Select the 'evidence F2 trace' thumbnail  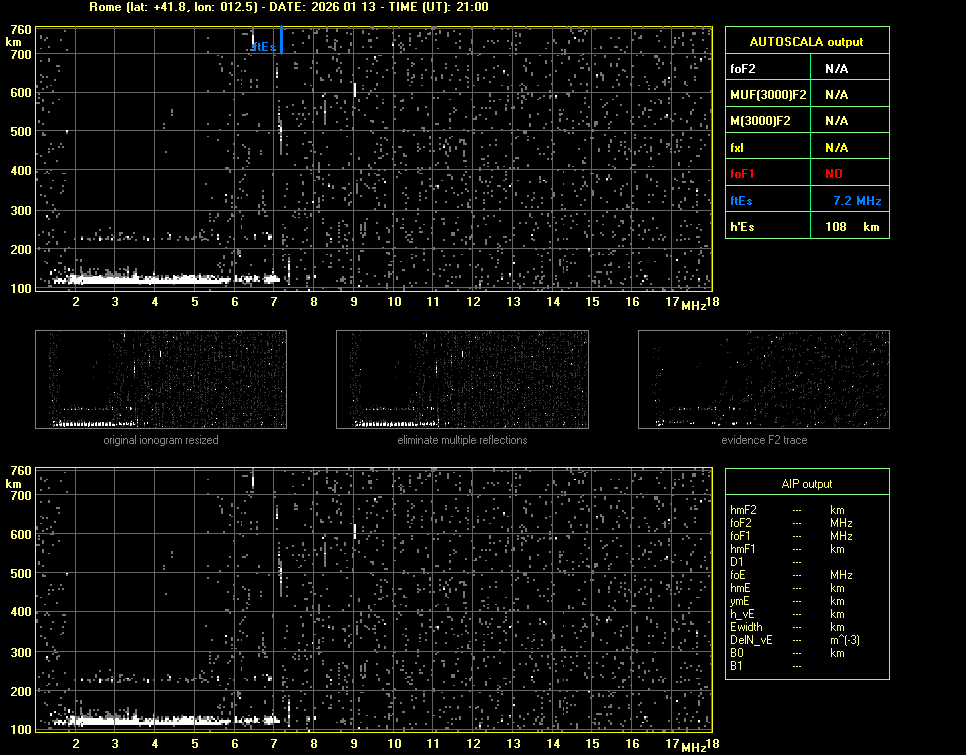[x=764, y=379]
